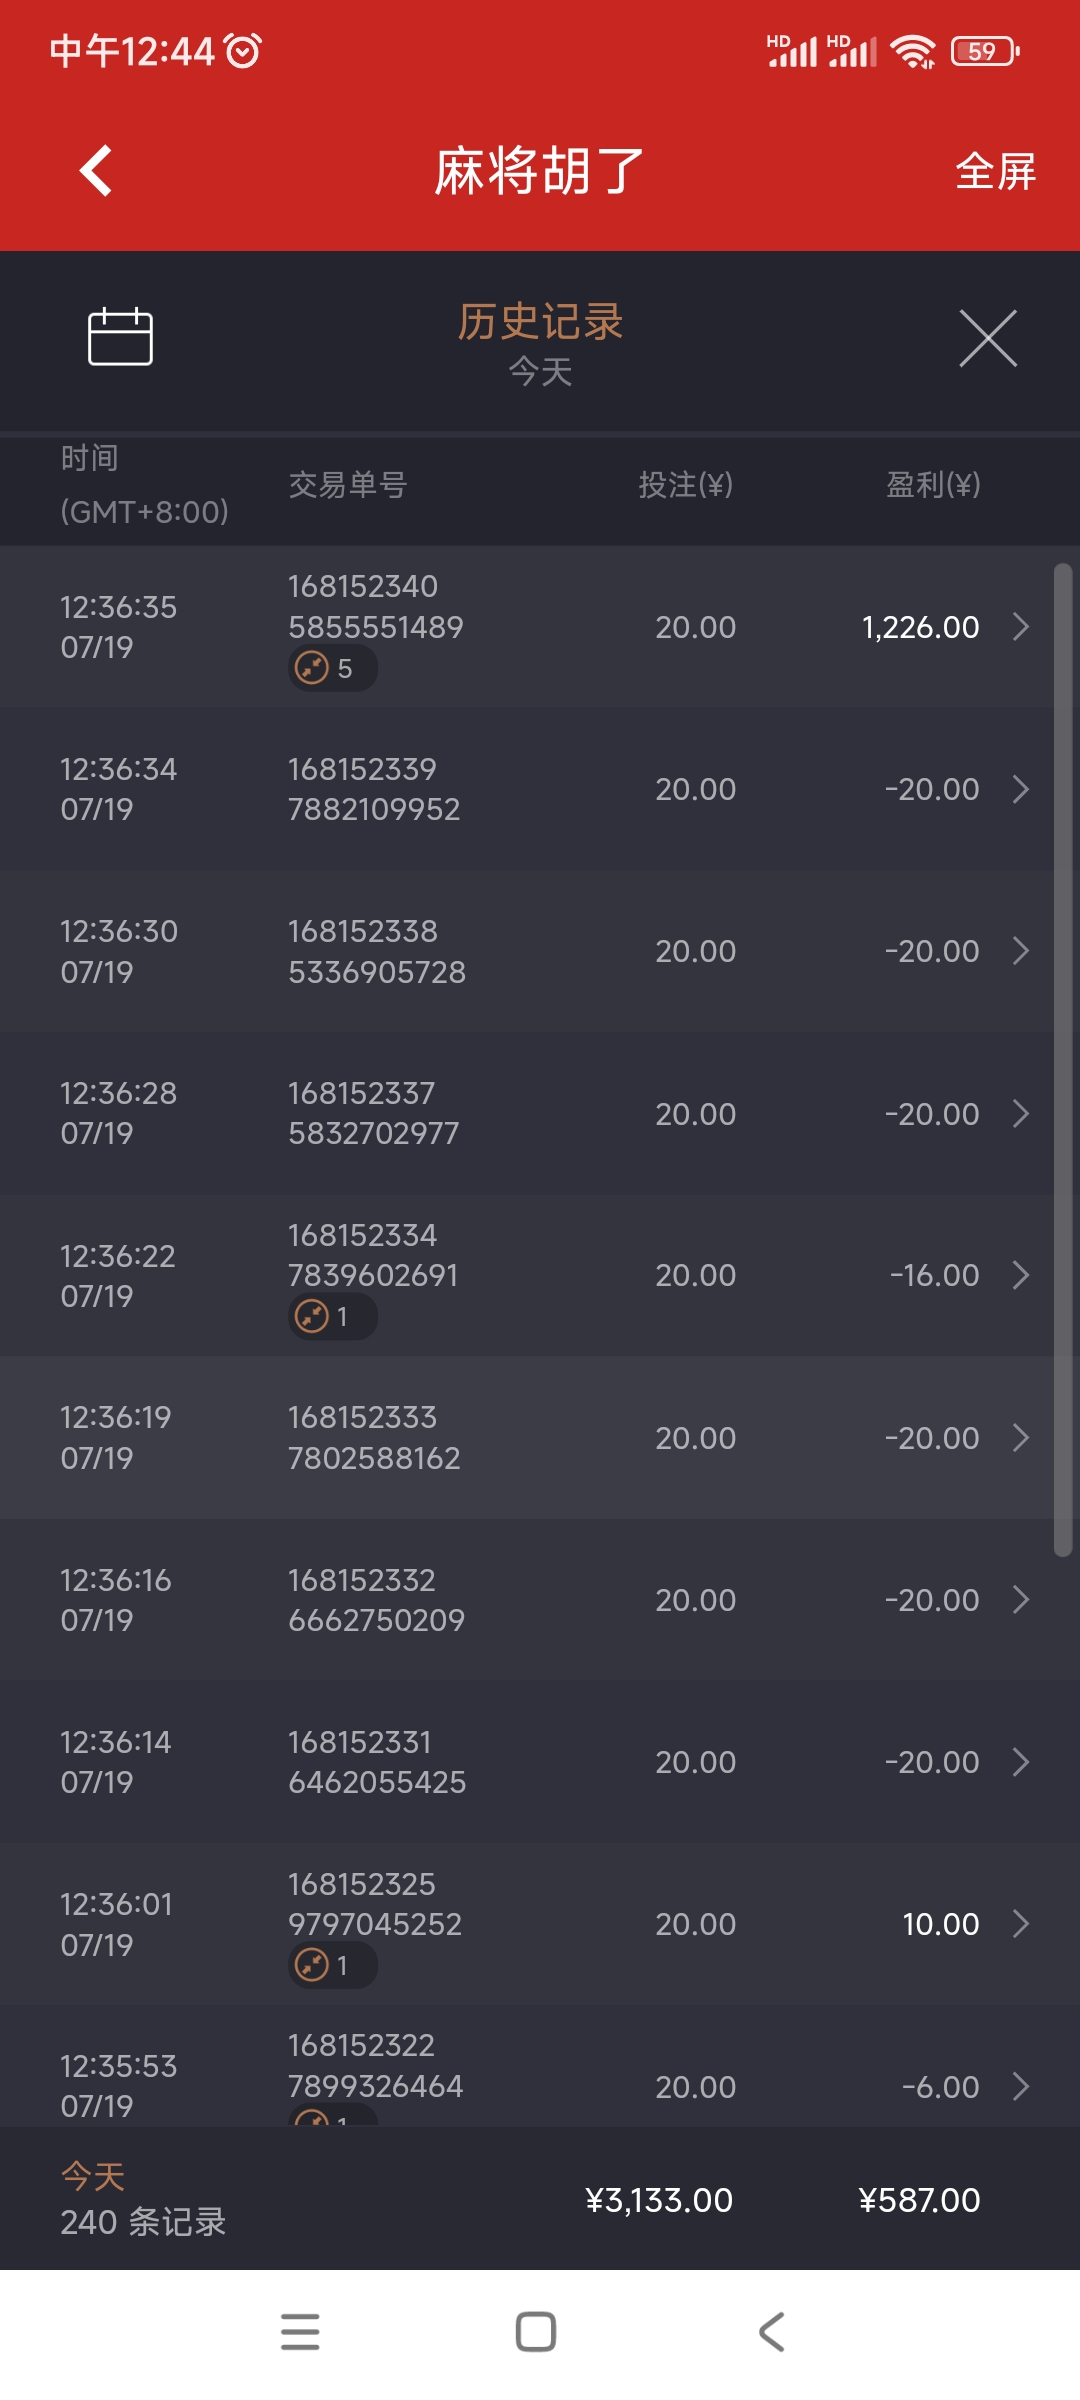Image resolution: width=1080 pixels, height=2400 pixels.
Task: Click the vertical scrollbar of the records list
Action: tap(1063, 1060)
